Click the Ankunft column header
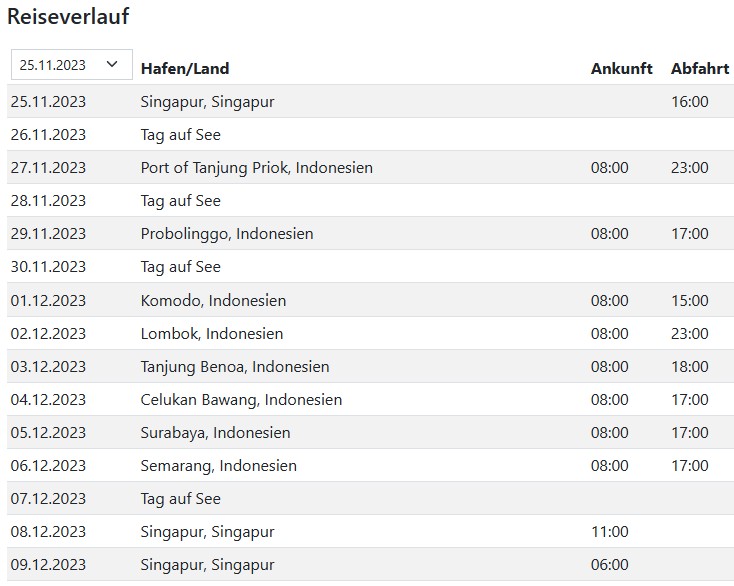The height and width of the screenshot is (586, 734). tap(621, 69)
